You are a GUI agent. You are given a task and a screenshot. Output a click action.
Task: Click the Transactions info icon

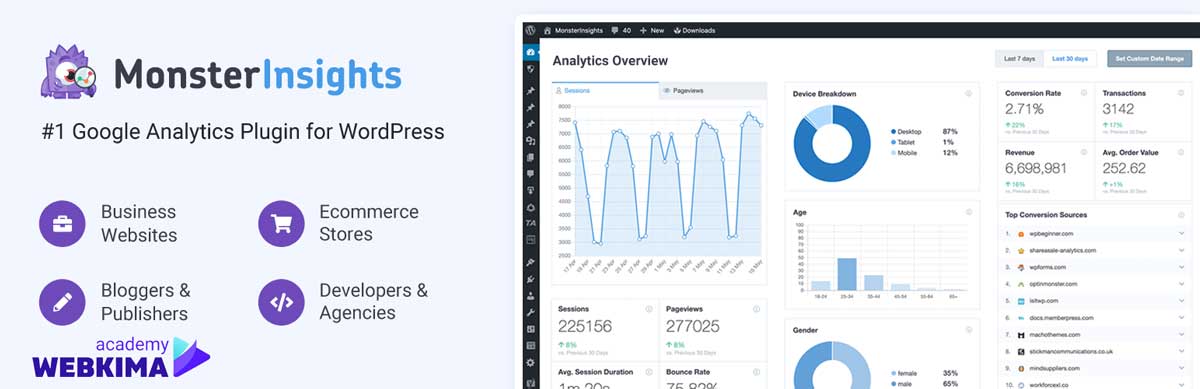coord(1180,93)
